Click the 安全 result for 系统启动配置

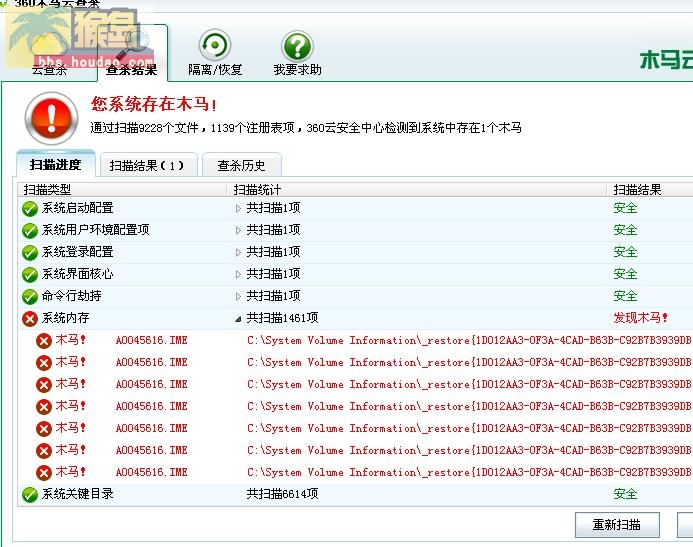point(625,208)
